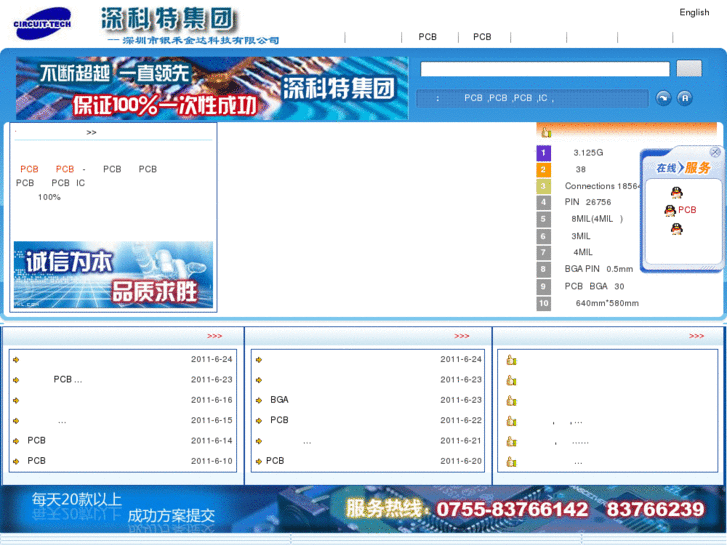Select the purple rank badge number 1
The image size is (727, 545).
(543, 153)
